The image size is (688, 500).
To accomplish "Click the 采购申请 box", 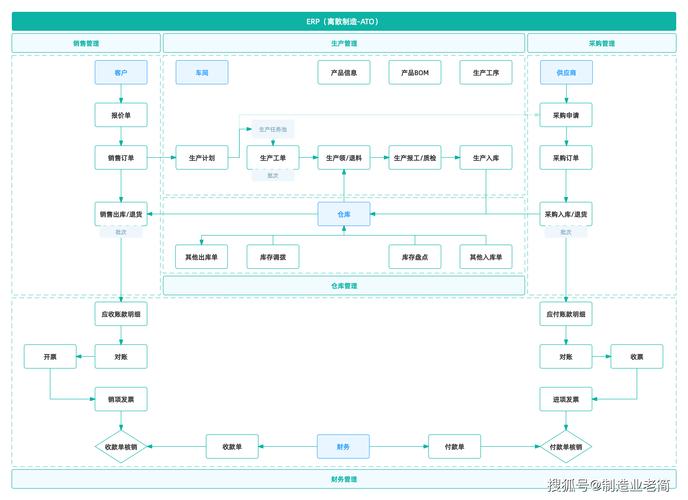I will point(566,115).
